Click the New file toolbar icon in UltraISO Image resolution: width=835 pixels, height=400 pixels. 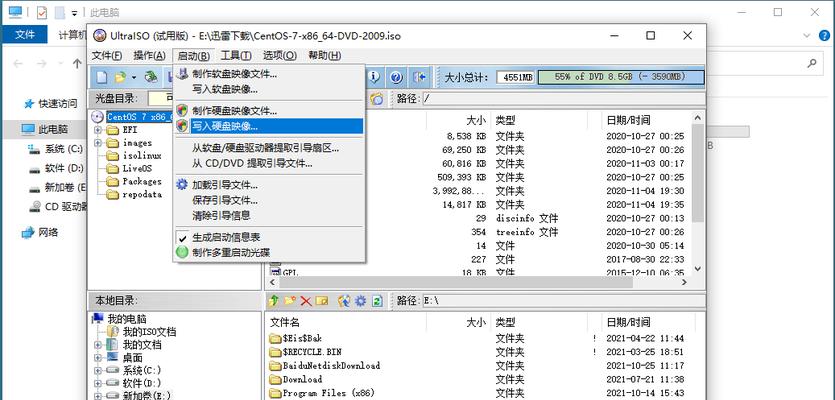(102, 77)
